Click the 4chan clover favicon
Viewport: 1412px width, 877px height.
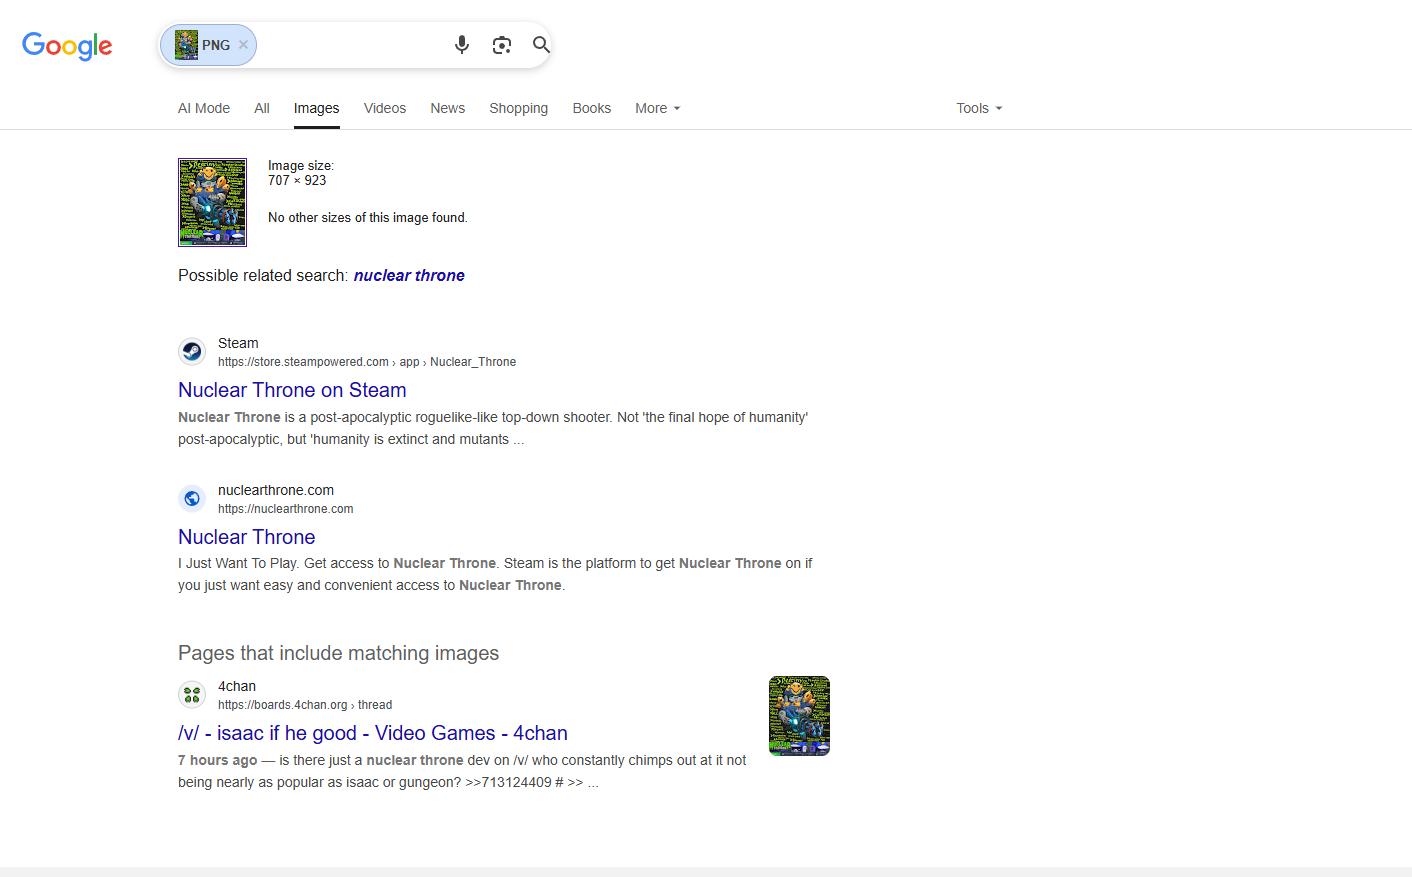click(192, 694)
